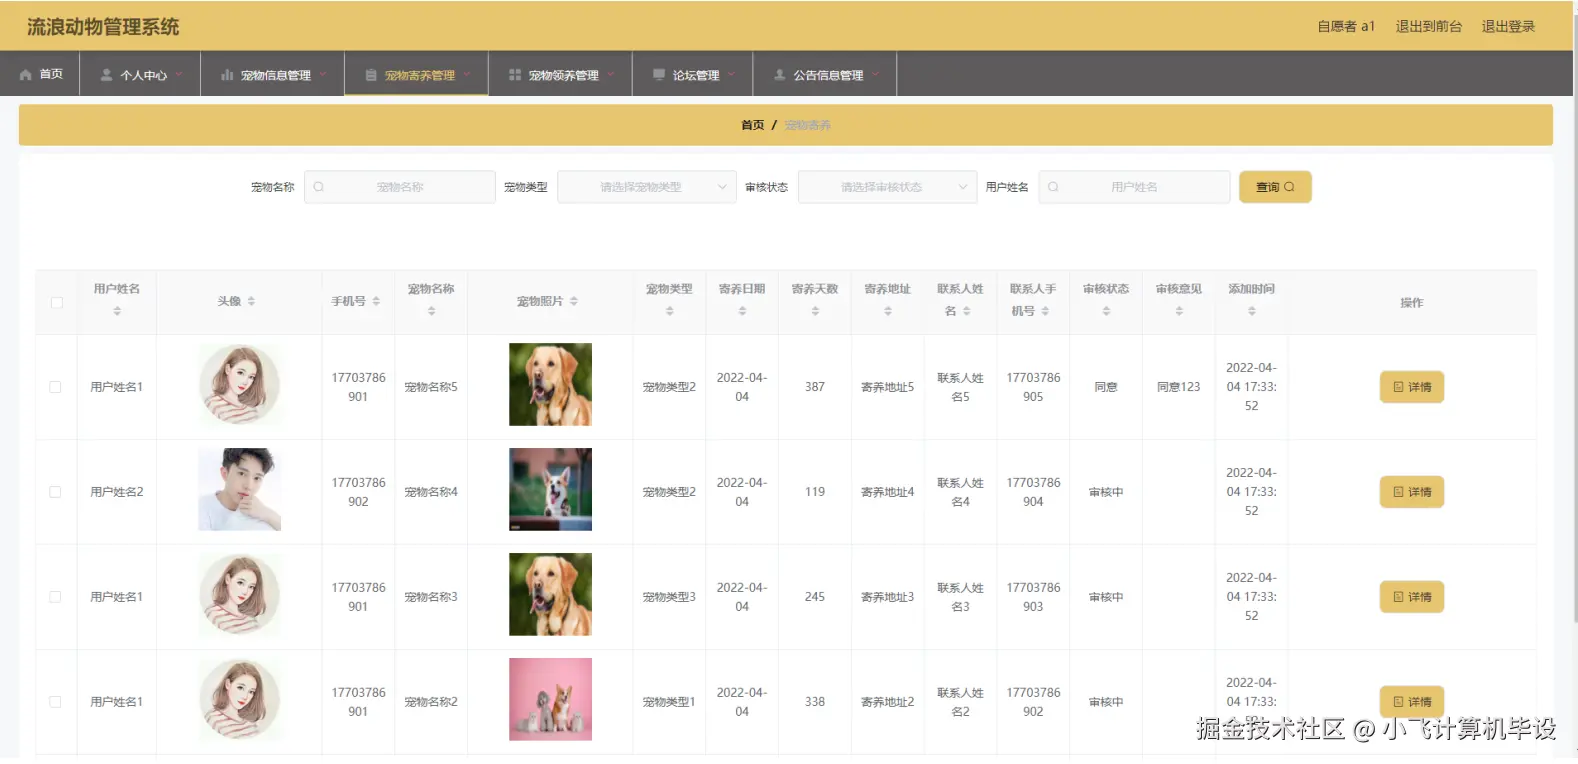Viewport: 1578px width, 764px height.
Task: Sort by the 寄养天数 column arrows
Action: pos(815,311)
